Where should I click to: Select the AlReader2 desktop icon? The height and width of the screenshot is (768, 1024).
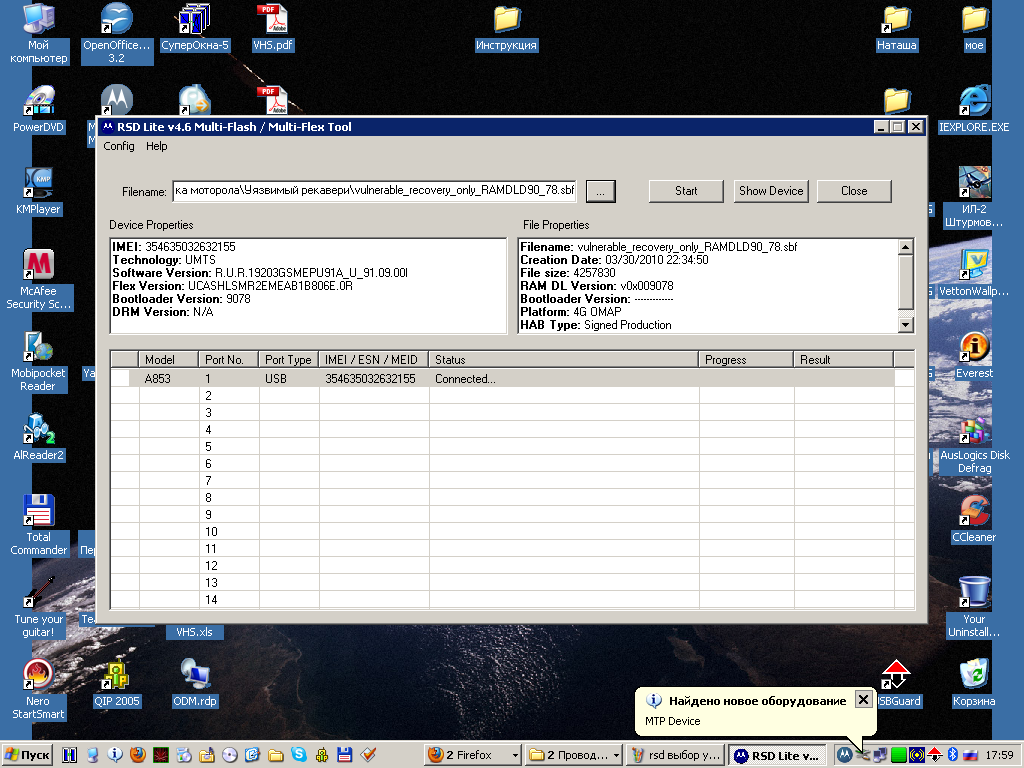coord(39,438)
